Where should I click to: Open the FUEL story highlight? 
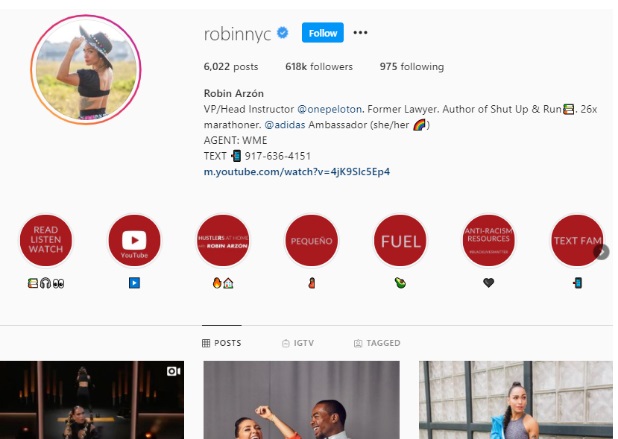[400, 240]
